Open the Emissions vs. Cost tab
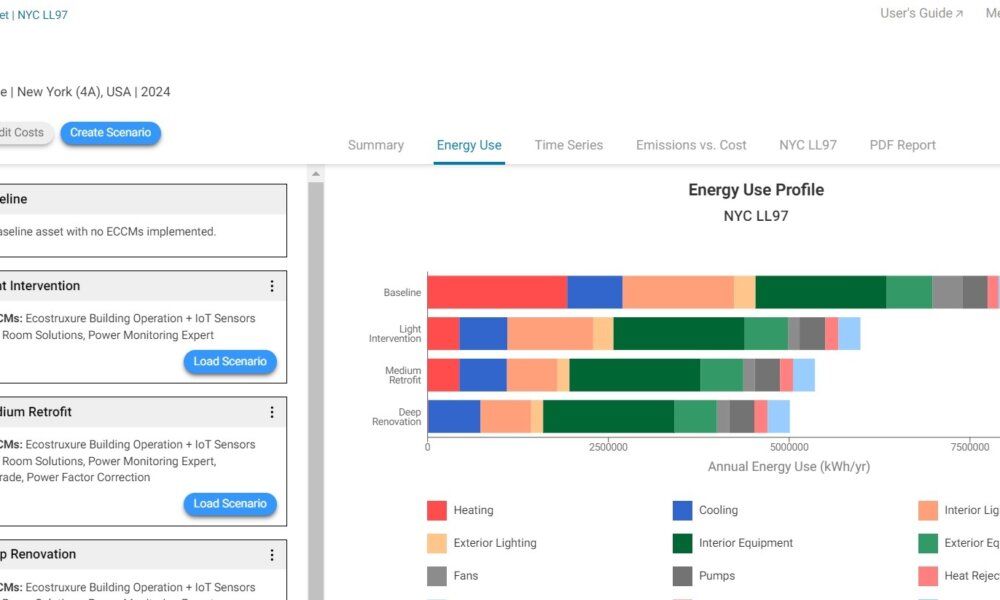This screenshot has height=600, width=1000. coord(690,145)
